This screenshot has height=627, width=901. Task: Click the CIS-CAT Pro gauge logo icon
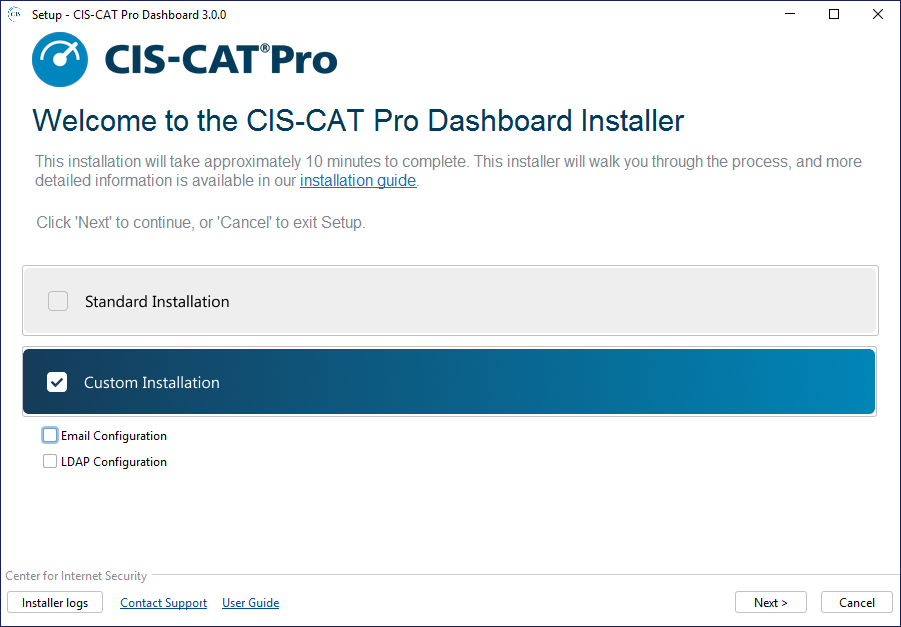pos(60,60)
